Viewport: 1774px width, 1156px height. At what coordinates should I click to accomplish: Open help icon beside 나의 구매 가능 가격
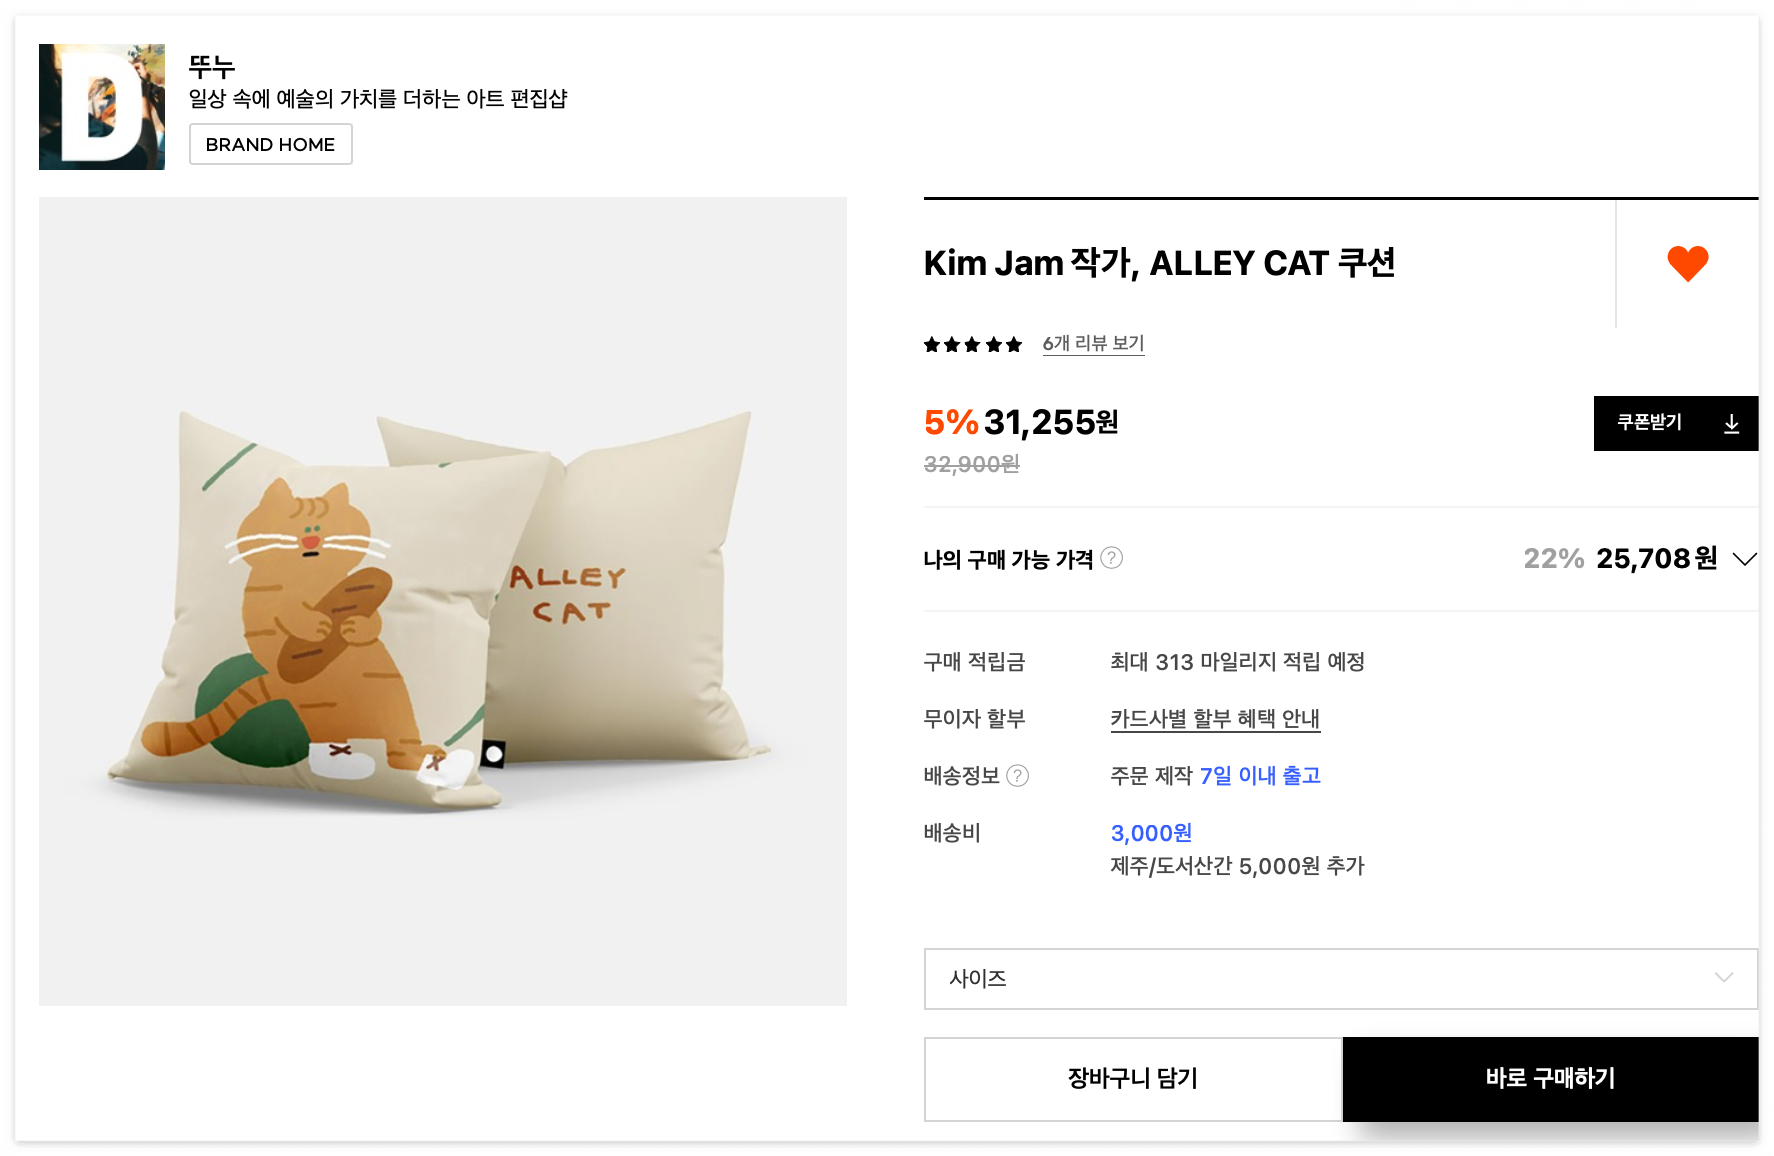click(x=1113, y=558)
